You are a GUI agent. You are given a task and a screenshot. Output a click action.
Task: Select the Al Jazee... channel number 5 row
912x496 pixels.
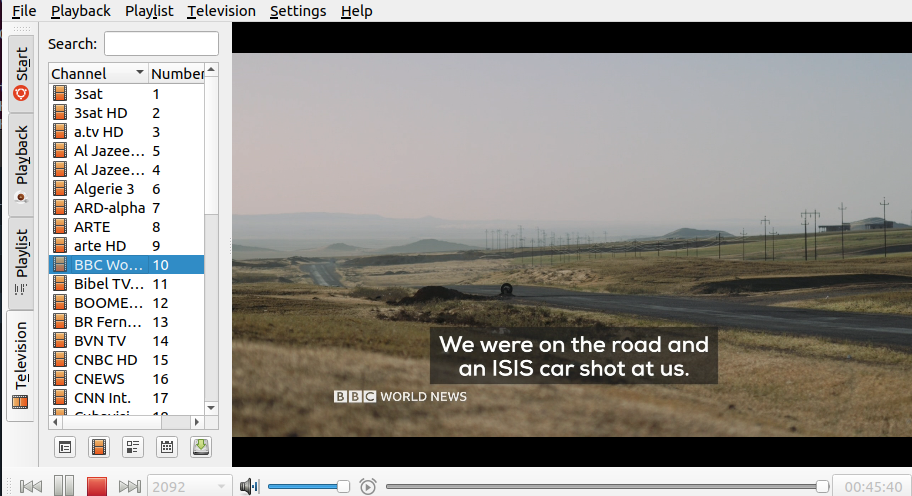point(126,151)
